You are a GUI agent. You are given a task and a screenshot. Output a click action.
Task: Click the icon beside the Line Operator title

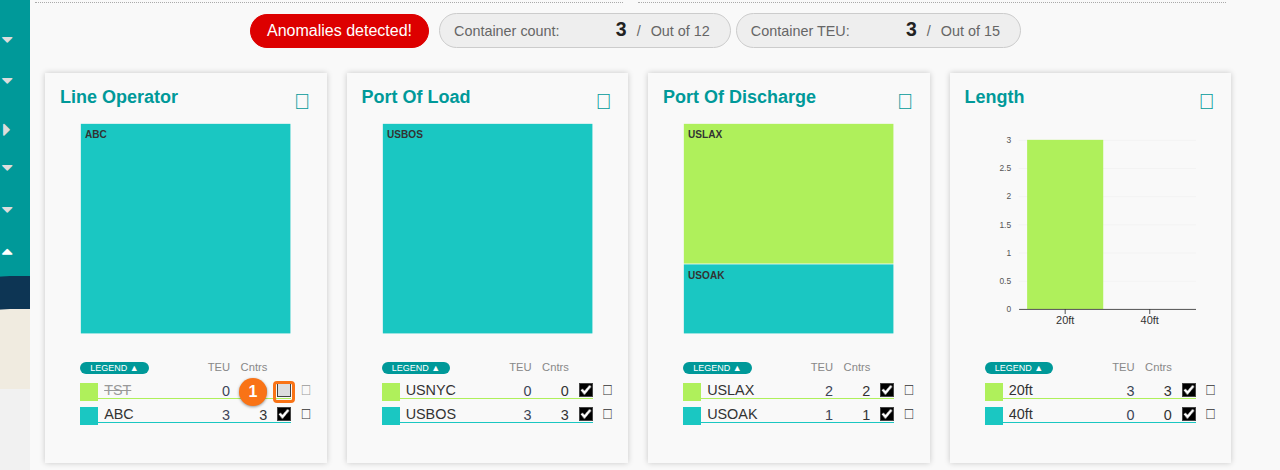pos(302,101)
